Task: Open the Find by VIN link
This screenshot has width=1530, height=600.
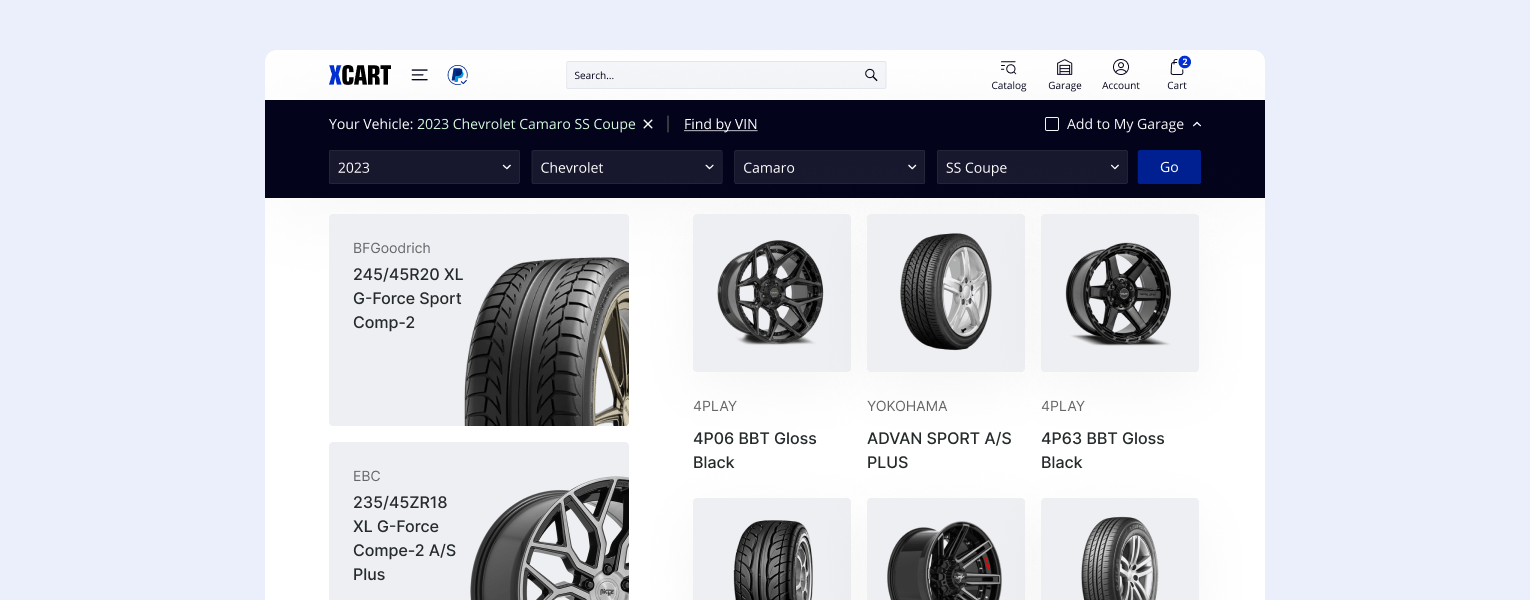Action: pos(720,124)
